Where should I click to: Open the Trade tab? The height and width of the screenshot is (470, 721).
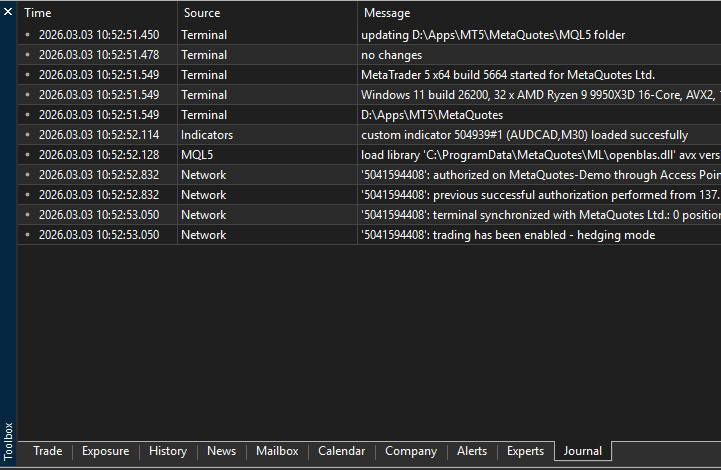pyautogui.click(x=47, y=451)
